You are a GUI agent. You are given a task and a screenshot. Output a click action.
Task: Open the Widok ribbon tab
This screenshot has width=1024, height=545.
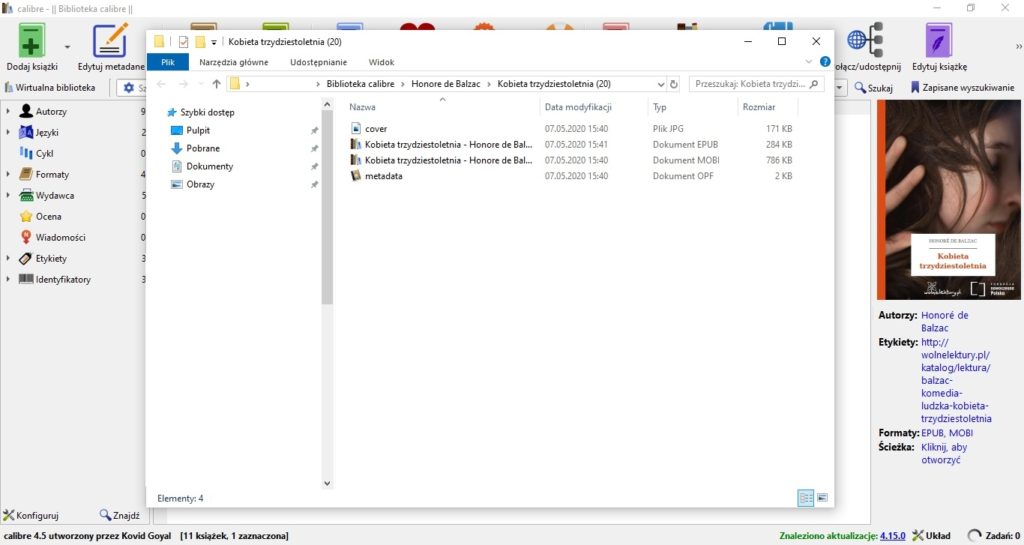(x=381, y=62)
